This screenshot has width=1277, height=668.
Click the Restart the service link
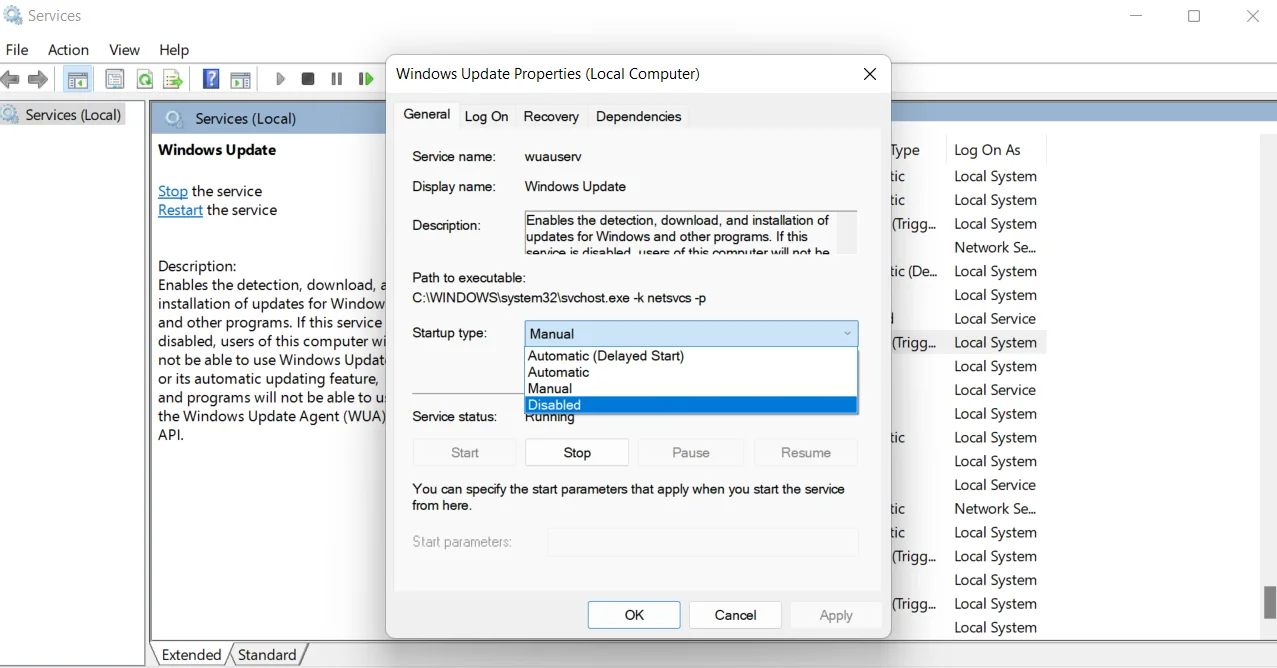tap(180, 210)
